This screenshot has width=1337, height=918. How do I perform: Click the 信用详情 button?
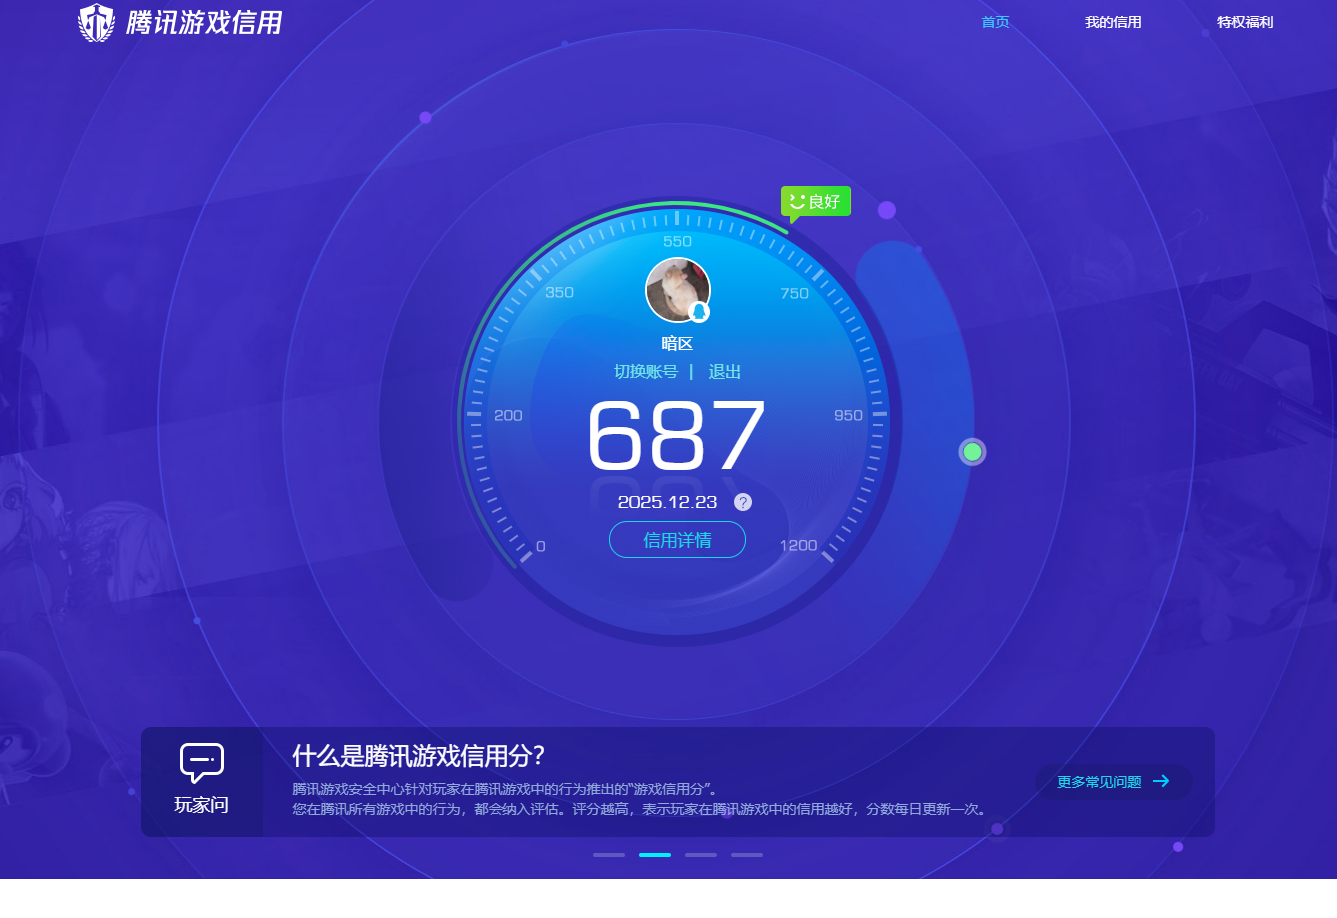click(x=677, y=539)
